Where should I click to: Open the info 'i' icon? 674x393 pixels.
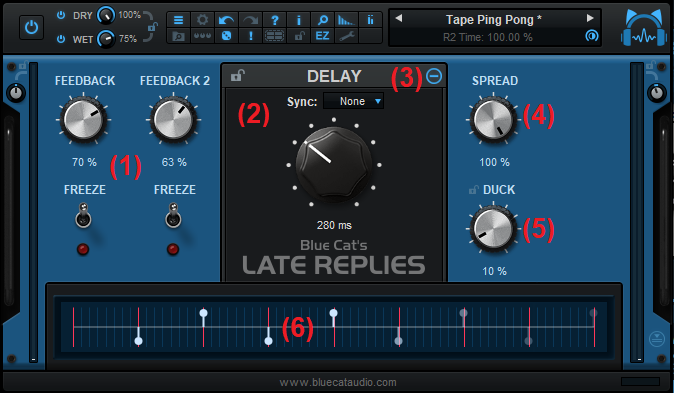[x=299, y=20]
